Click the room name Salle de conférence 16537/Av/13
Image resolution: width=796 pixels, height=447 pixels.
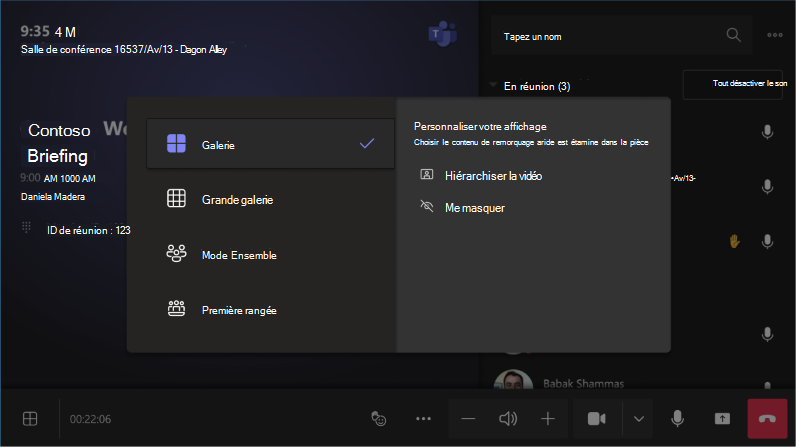[x=96, y=49]
